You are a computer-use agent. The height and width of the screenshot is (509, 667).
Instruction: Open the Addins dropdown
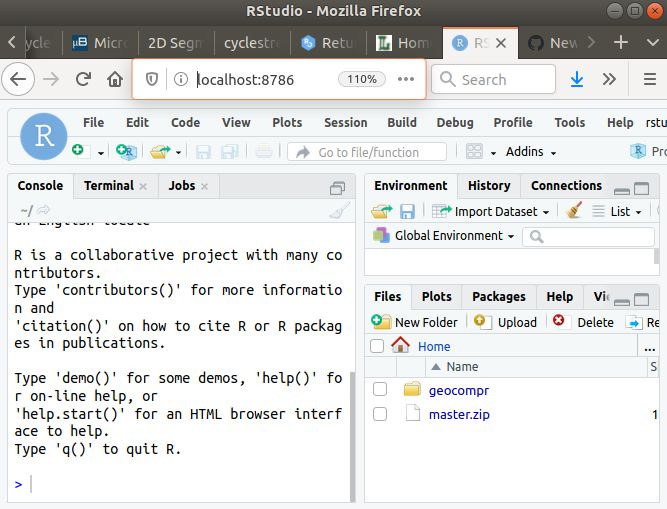pyautogui.click(x=531, y=152)
